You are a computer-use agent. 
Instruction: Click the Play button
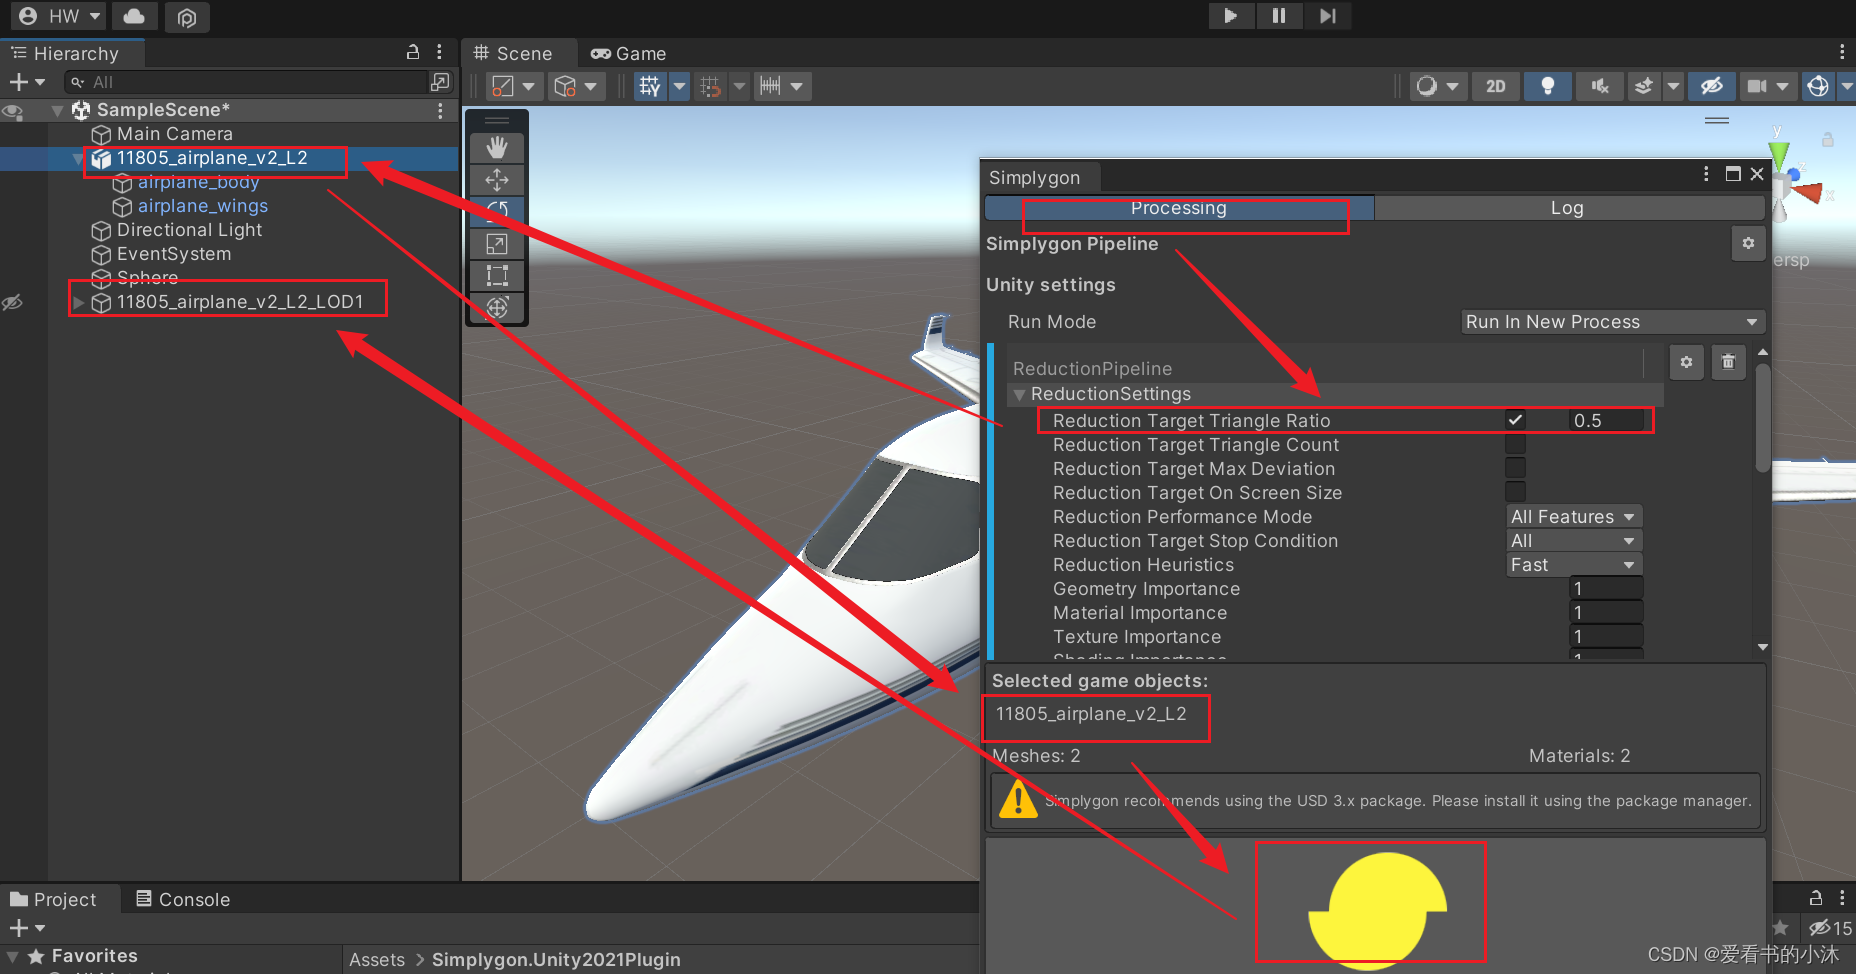[1231, 16]
